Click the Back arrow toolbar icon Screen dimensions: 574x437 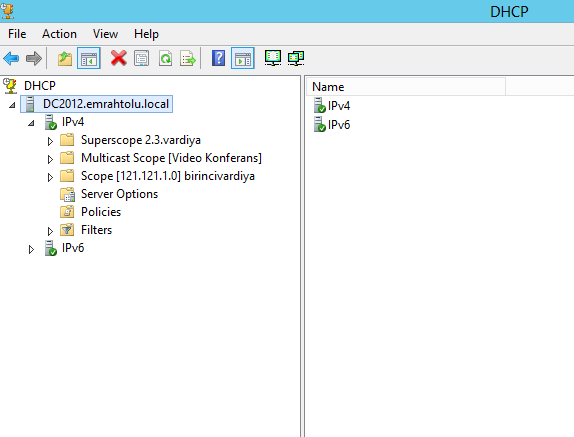coord(11,58)
